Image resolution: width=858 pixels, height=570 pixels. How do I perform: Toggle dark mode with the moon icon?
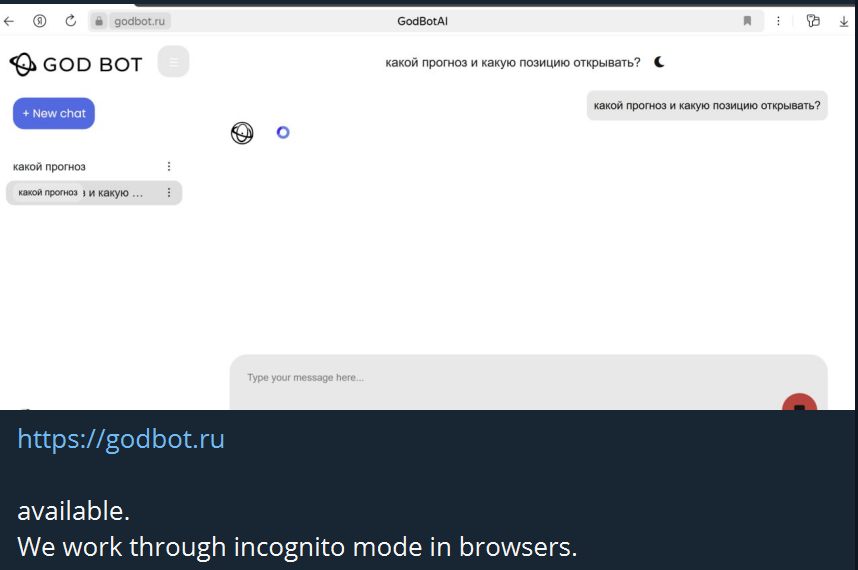point(659,62)
